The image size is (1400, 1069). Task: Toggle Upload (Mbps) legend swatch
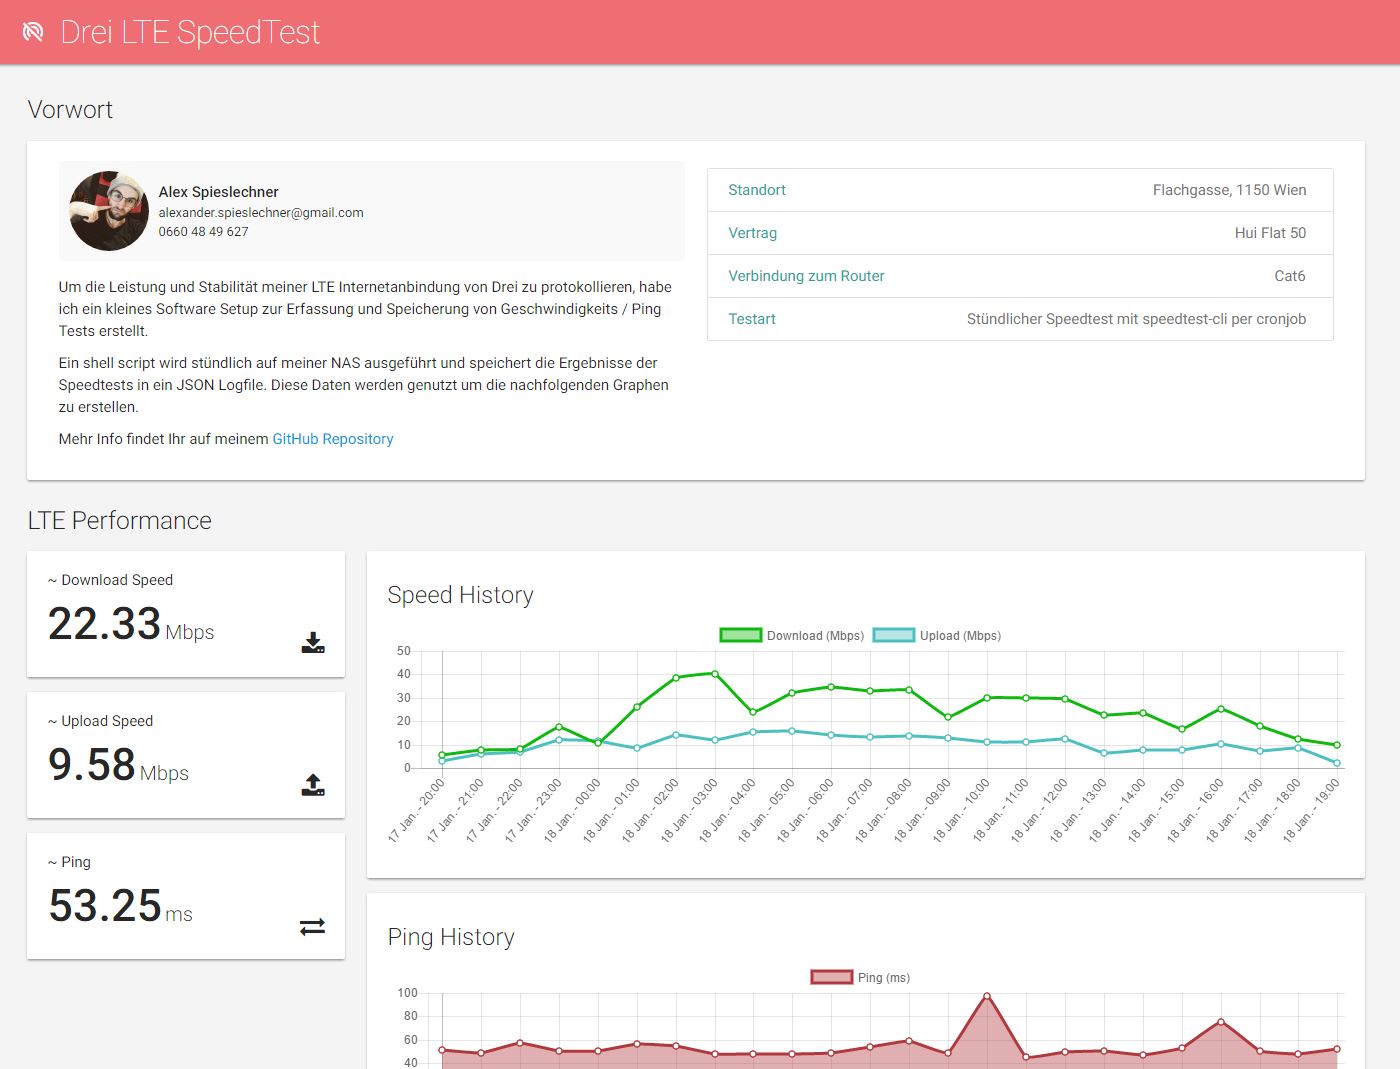click(894, 635)
